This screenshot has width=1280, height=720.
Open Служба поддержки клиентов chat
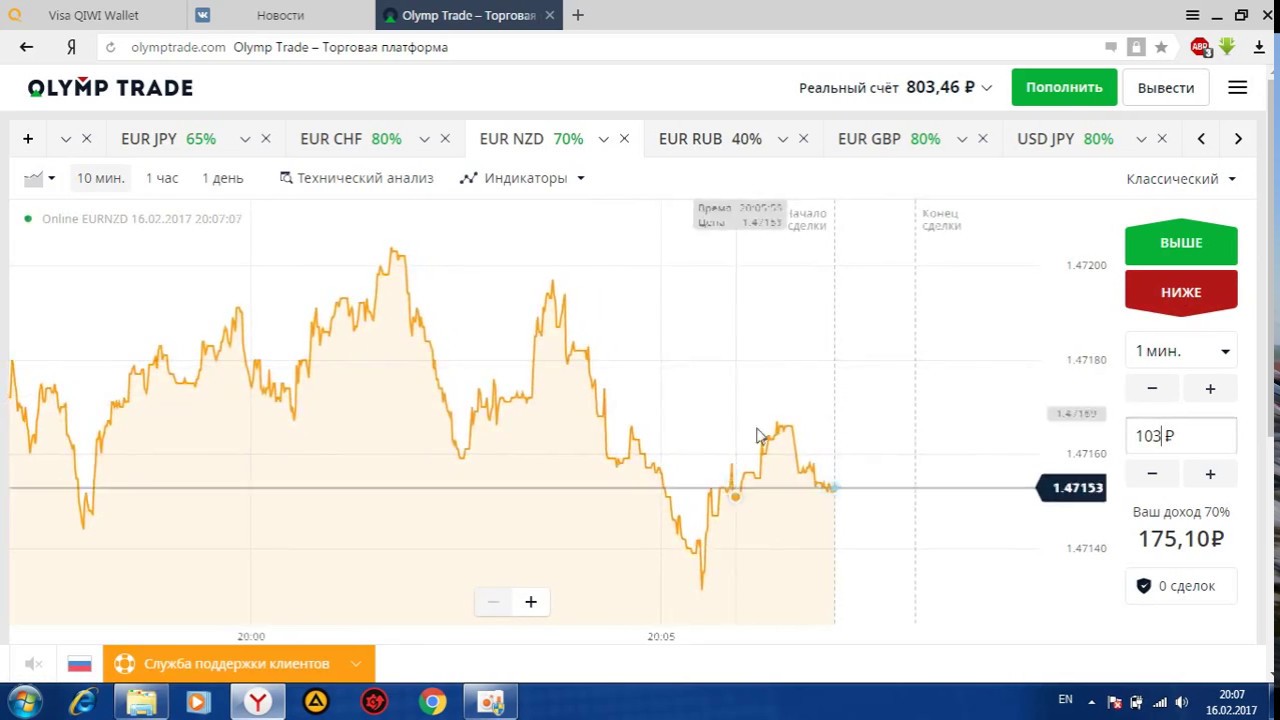238,664
